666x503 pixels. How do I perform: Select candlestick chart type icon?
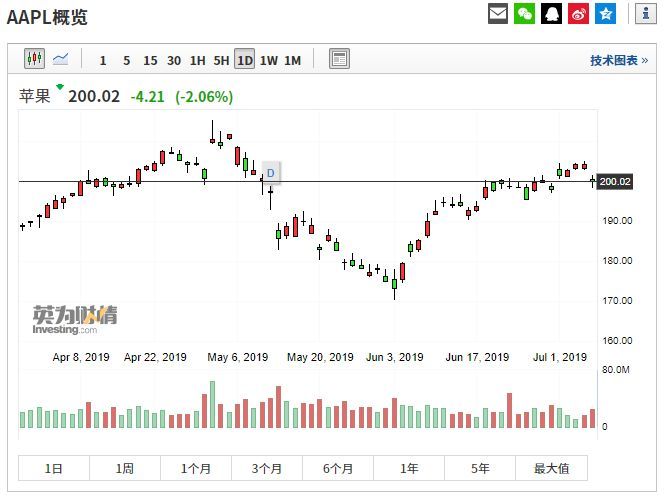tap(34, 59)
